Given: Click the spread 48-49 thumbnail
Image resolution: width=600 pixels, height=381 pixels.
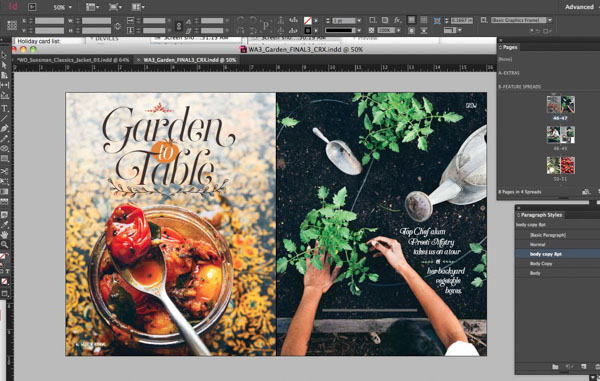Looking at the screenshot, I should (x=561, y=135).
